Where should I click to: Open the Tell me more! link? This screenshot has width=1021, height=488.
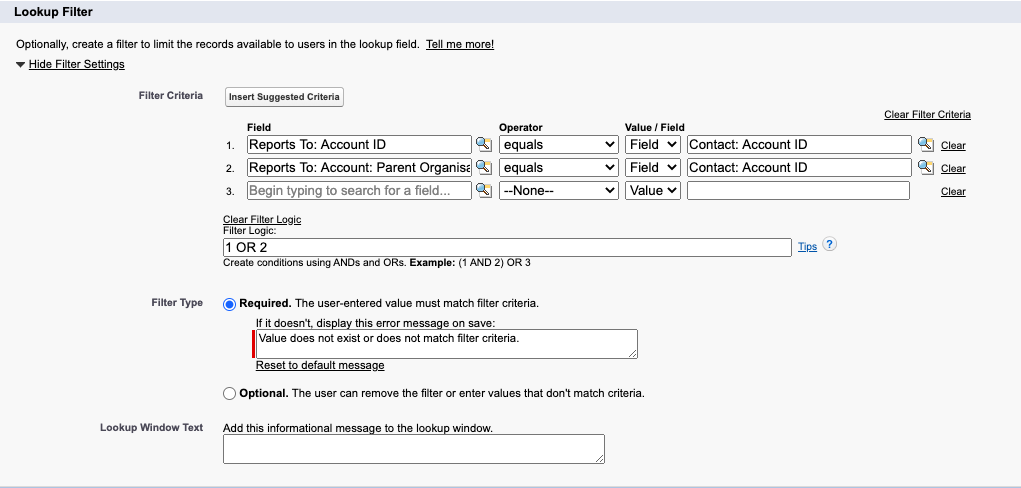460,45
